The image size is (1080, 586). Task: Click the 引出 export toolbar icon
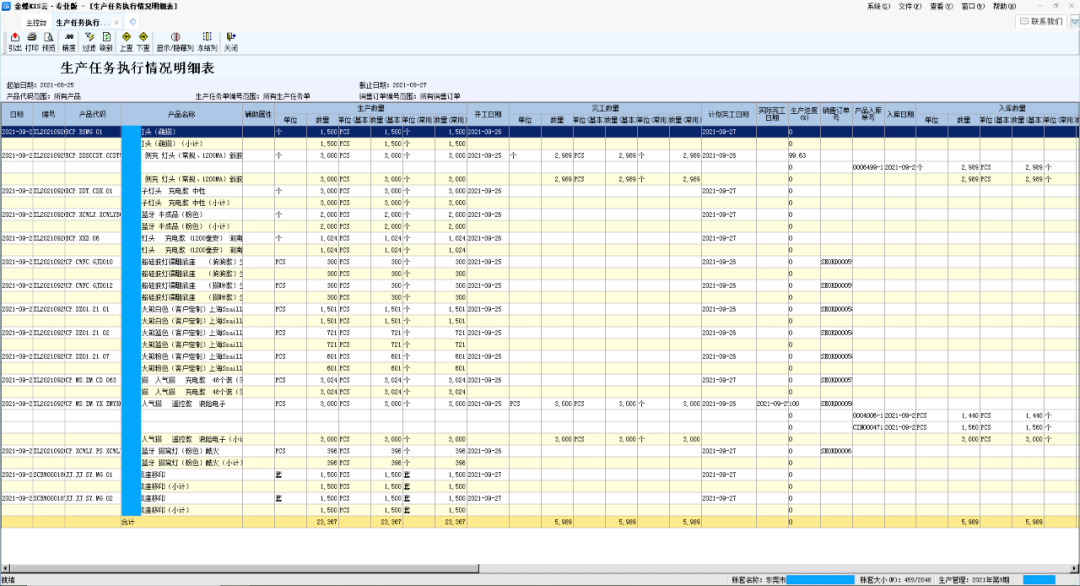(x=14, y=41)
